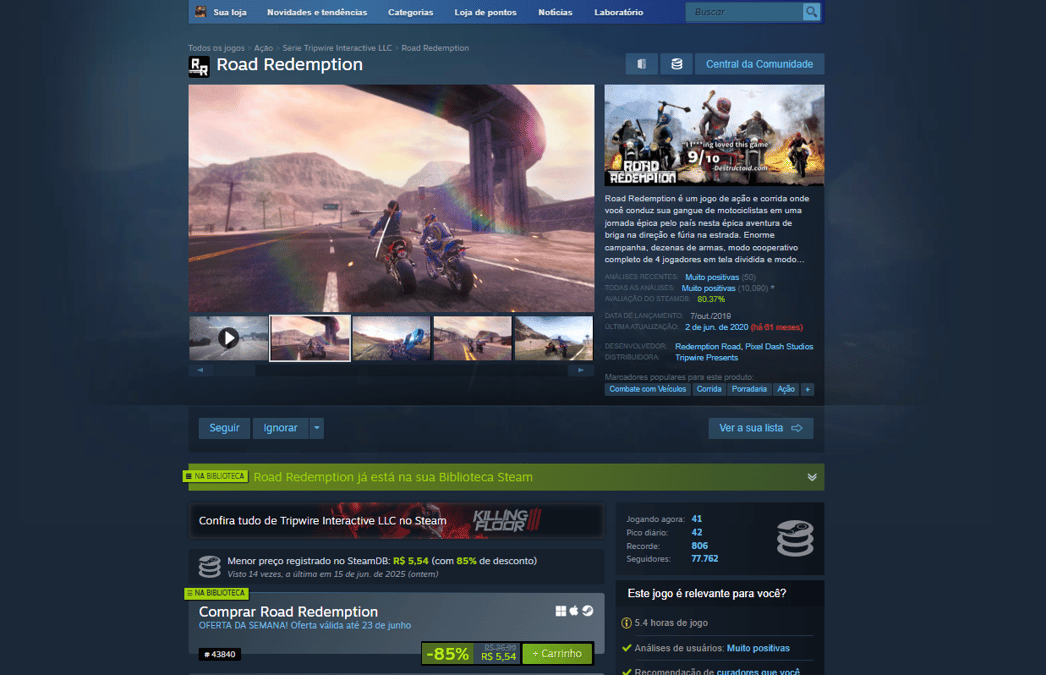Open the Série Tripwire Interactive LLC breadcrumb
The image size is (1046, 675).
click(x=337, y=48)
